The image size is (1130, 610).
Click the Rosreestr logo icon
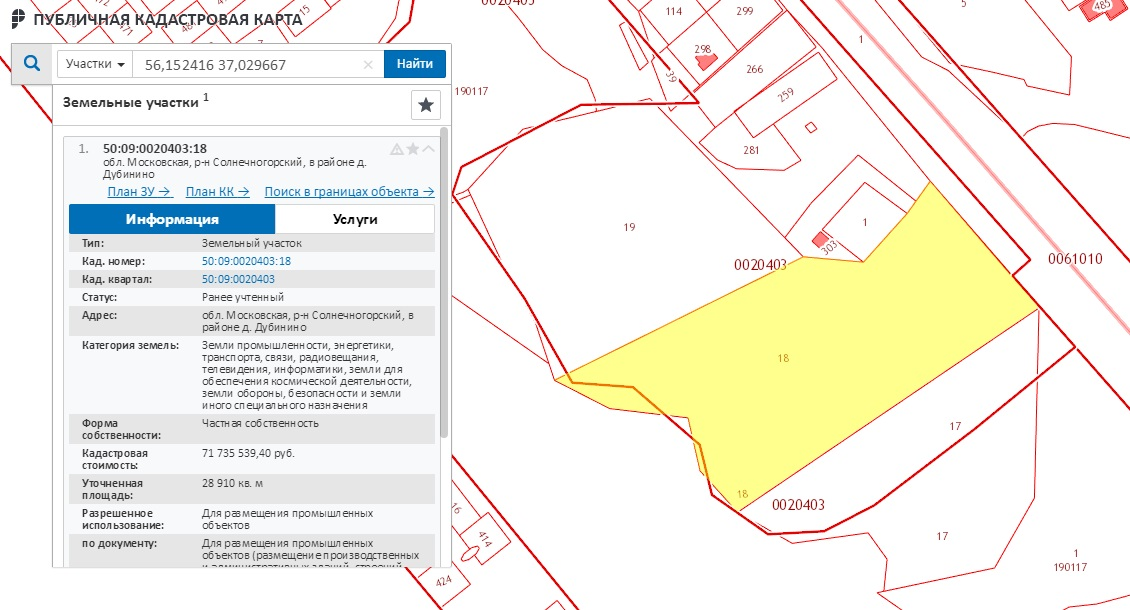coord(18,20)
